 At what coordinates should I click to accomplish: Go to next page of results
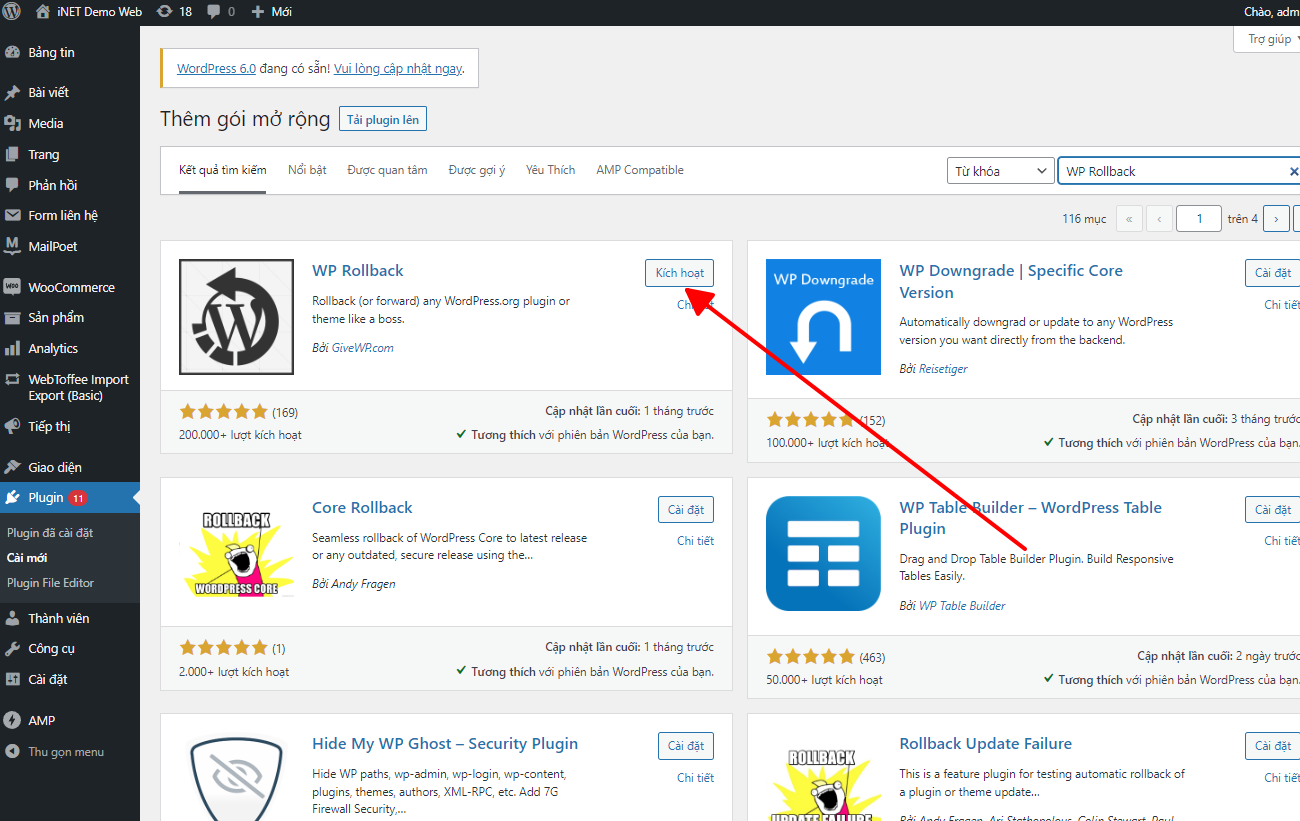click(1276, 219)
